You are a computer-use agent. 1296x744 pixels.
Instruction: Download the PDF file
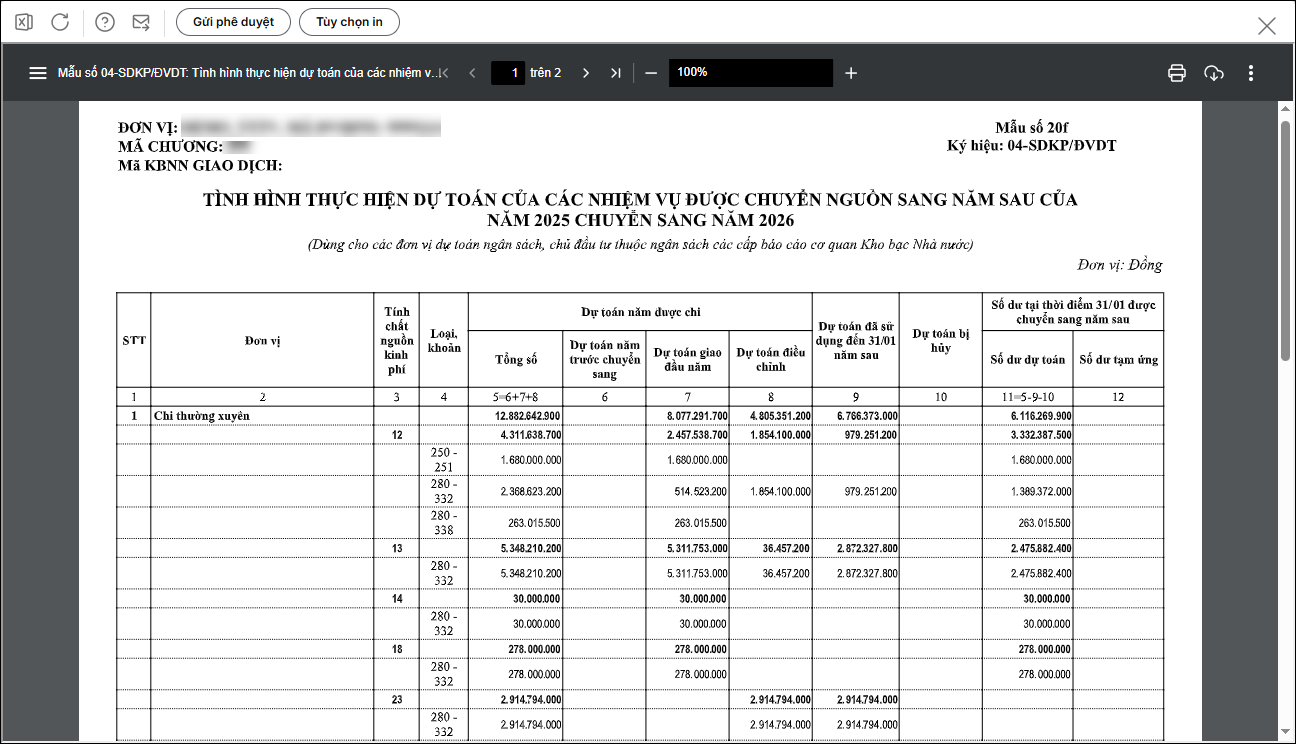point(1214,73)
